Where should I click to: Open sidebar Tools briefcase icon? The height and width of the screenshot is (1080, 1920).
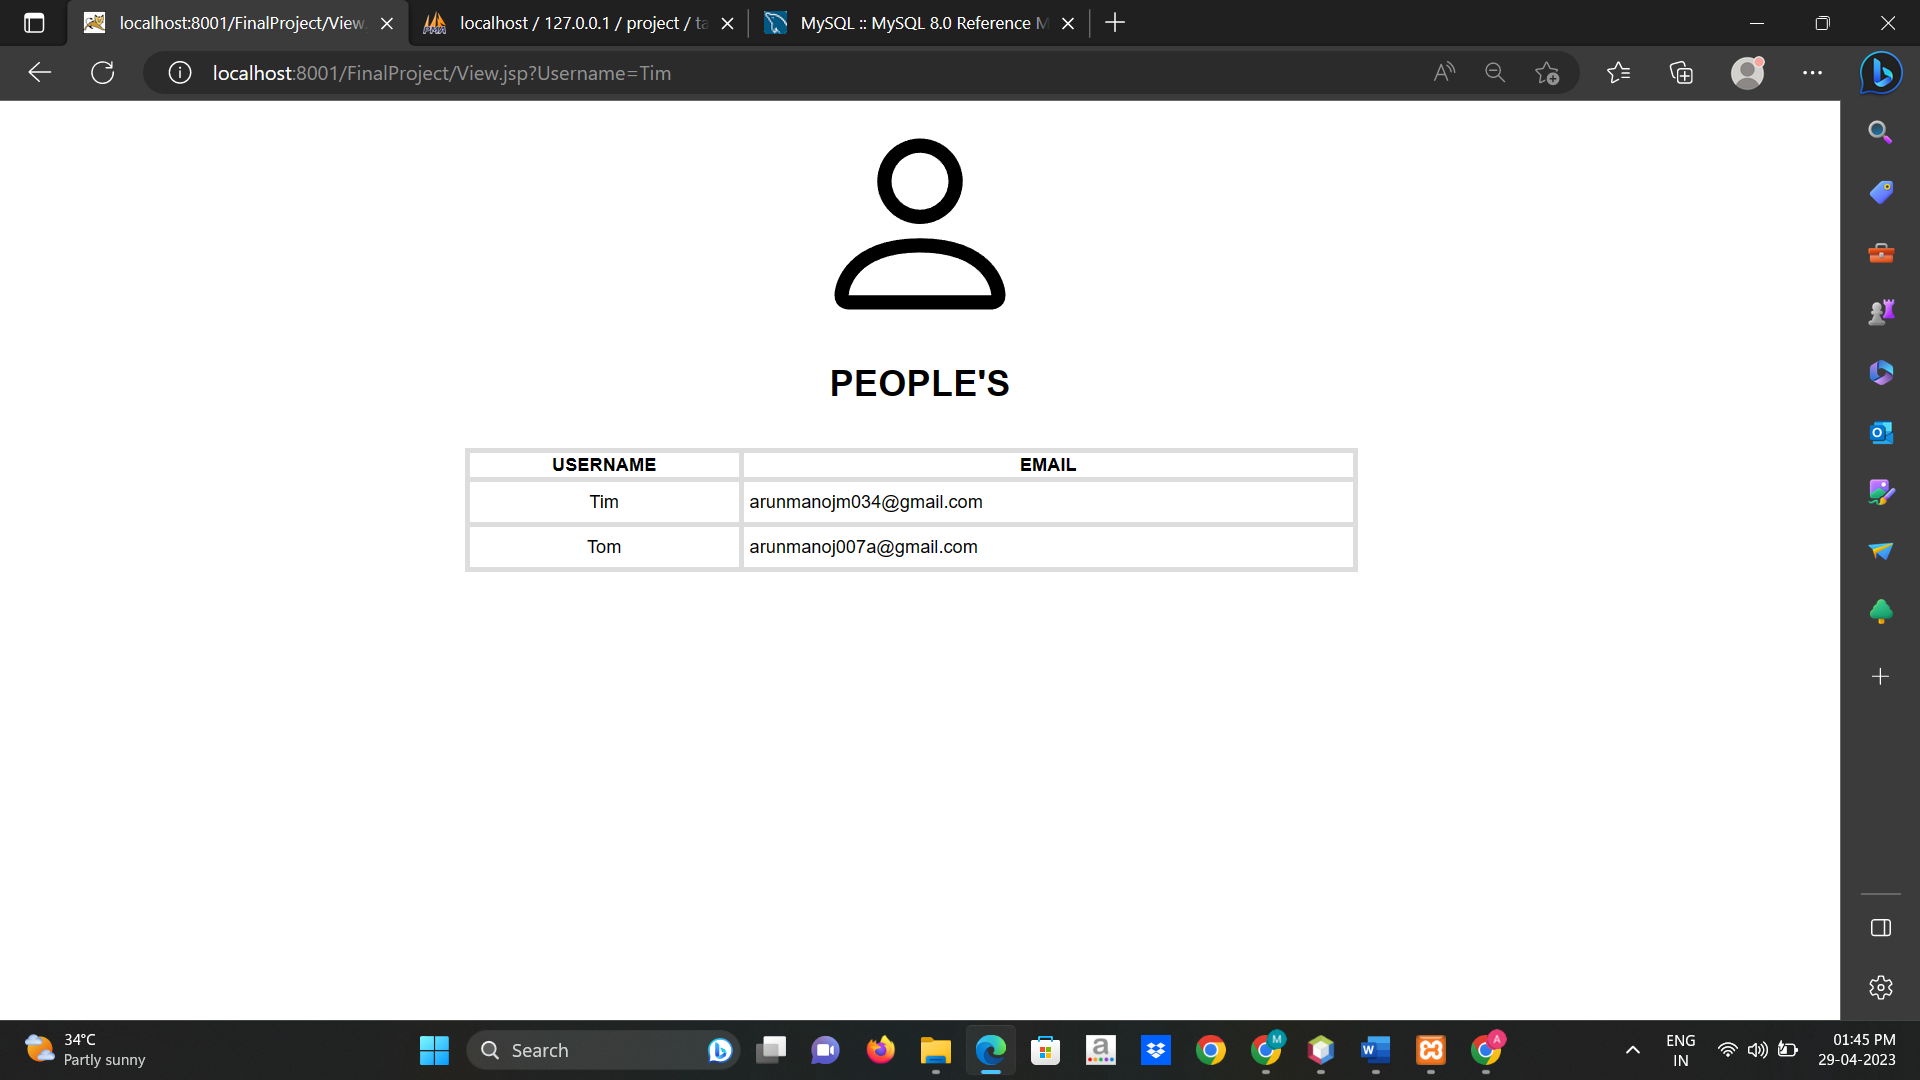(1880, 252)
